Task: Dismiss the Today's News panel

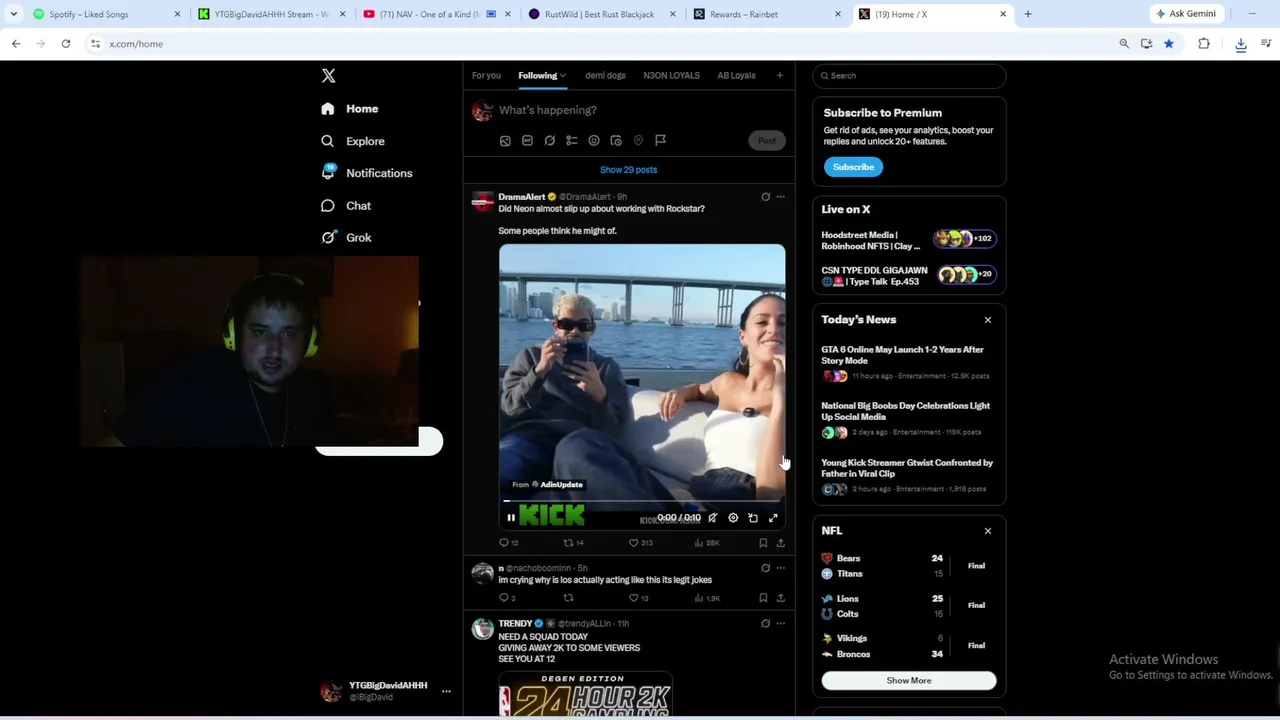Action: point(988,320)
